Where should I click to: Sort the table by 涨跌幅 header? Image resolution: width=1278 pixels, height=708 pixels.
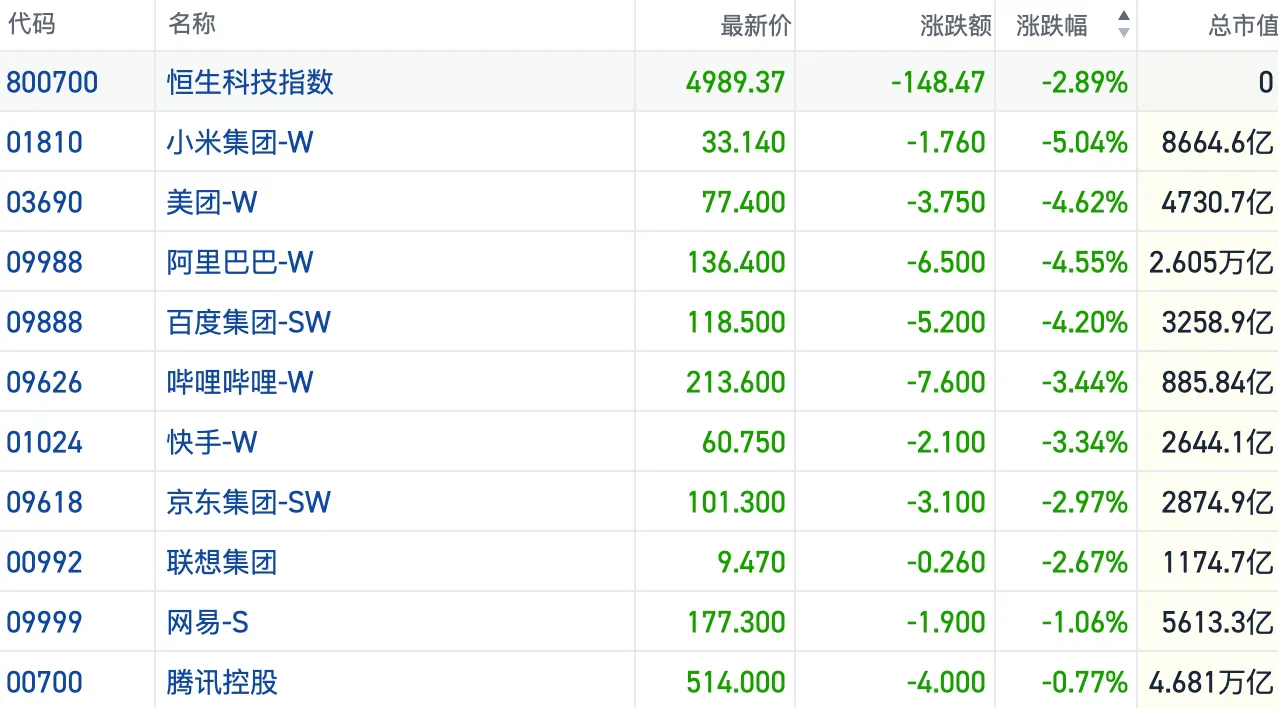[1052, 26]
